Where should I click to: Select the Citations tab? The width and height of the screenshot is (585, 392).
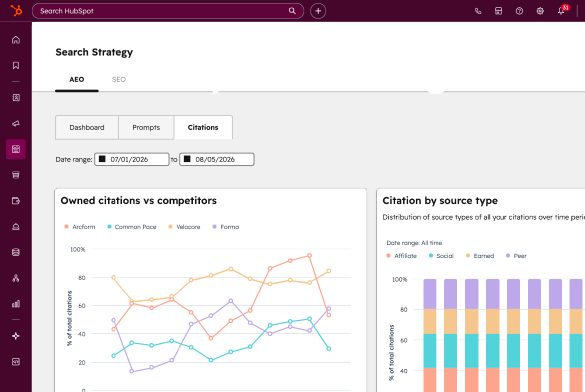coord(203,128)
